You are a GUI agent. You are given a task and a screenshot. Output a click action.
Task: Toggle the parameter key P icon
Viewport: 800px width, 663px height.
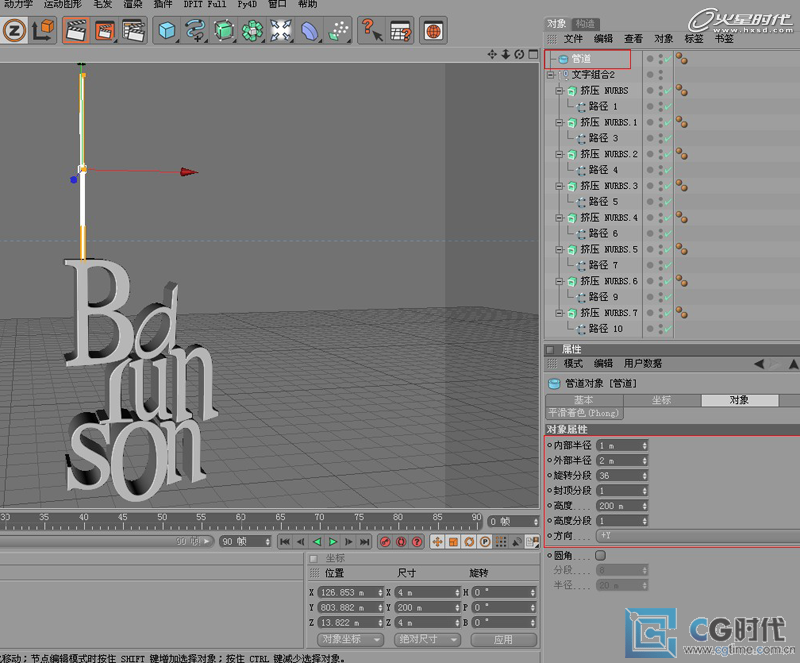(485, 542)
